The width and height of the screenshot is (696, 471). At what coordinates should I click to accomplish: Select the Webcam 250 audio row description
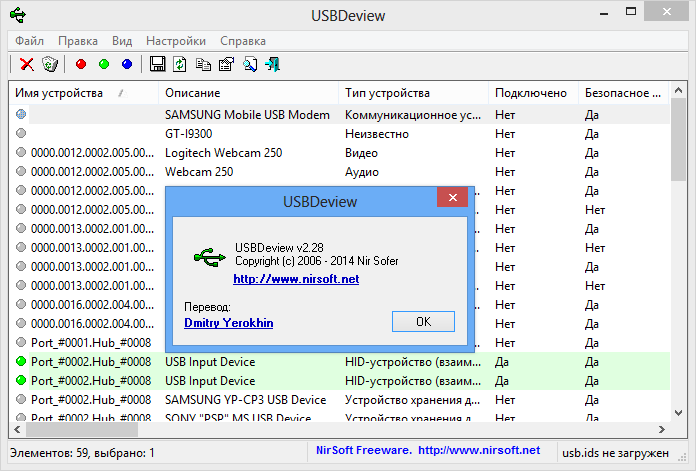tap(199, 172)
